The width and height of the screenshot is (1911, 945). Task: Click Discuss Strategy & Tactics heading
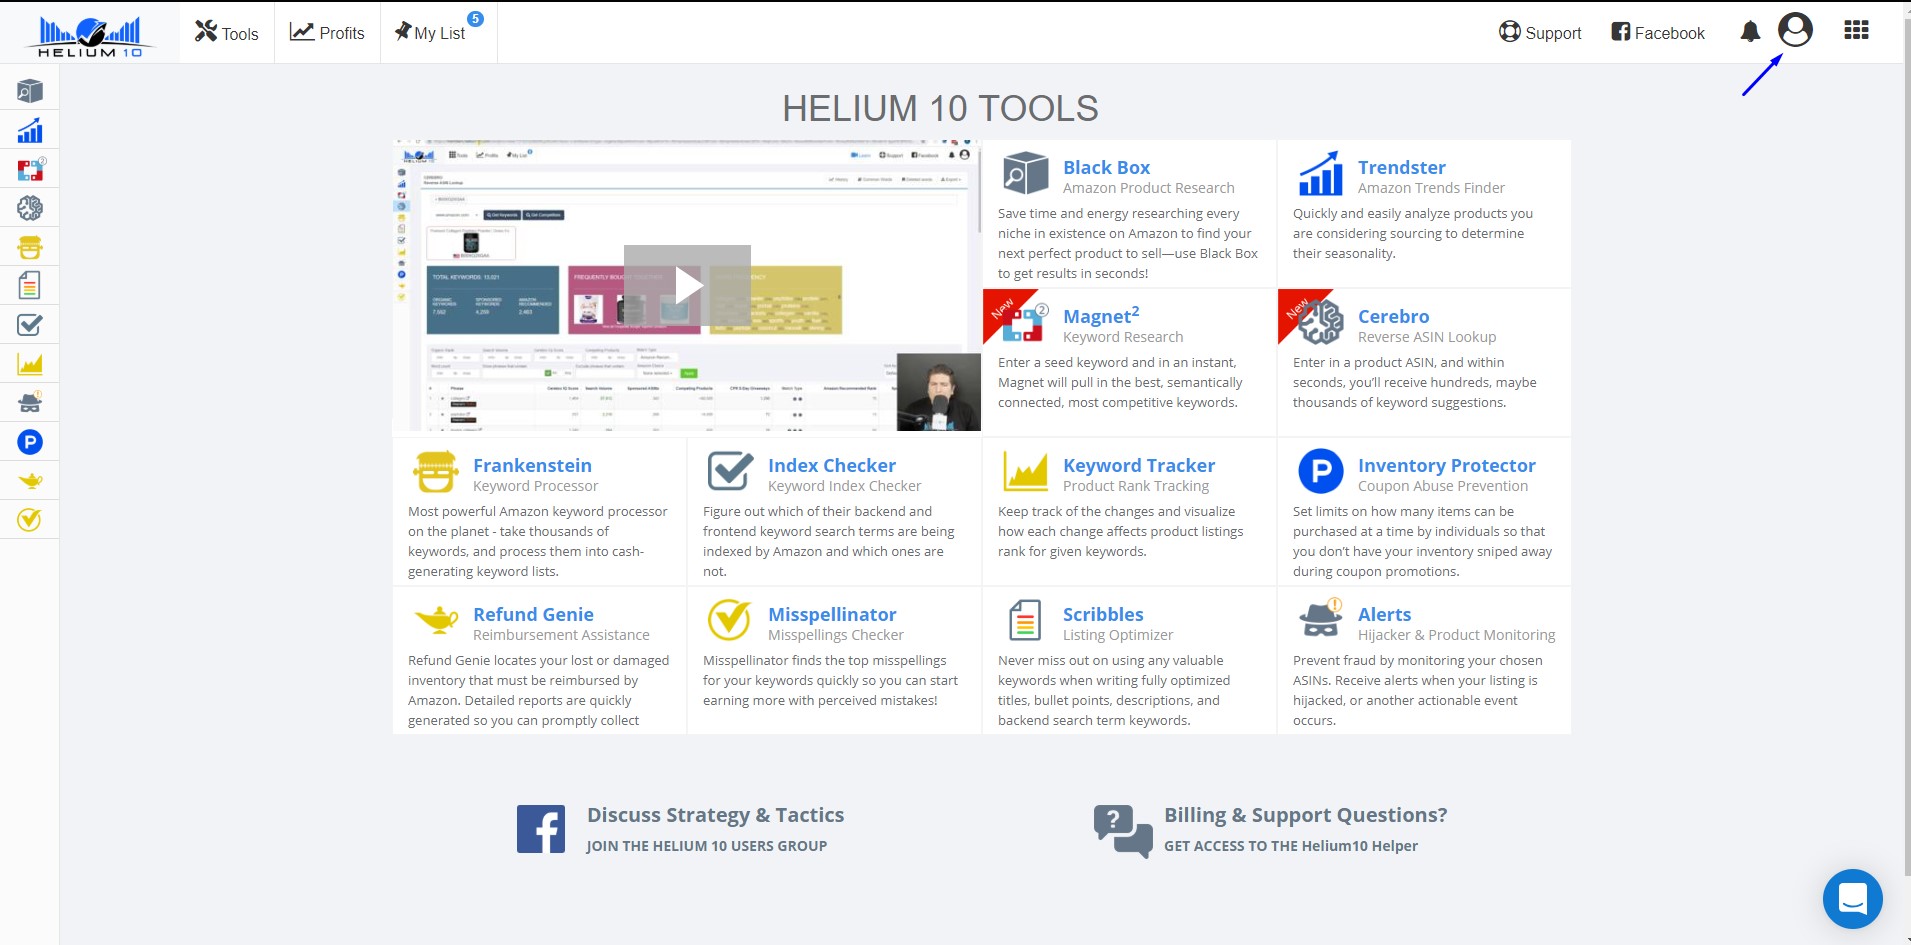click(x=715, y=815)
